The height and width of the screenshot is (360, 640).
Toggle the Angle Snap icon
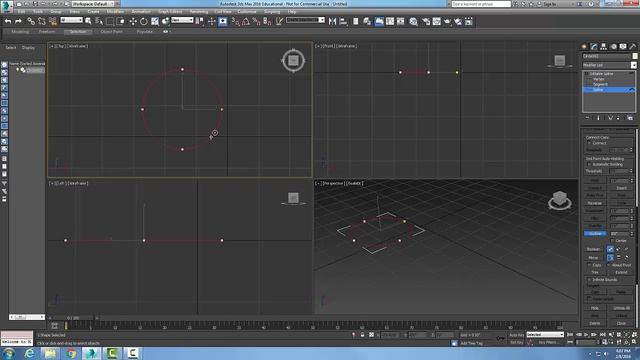coord(246,21)
